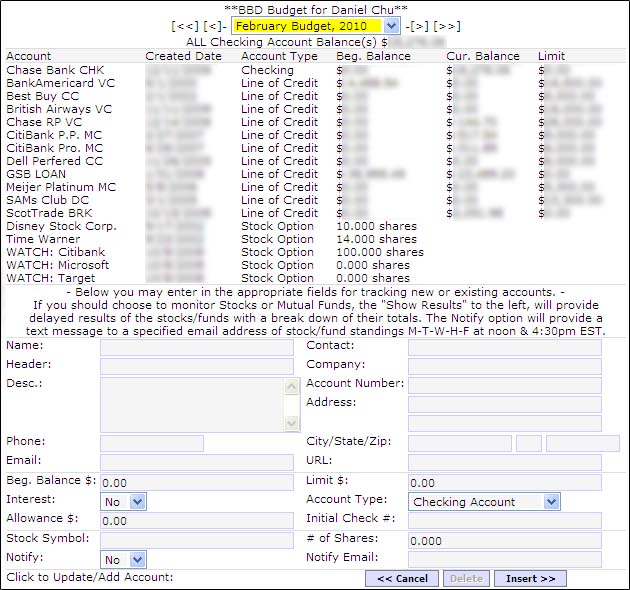Click inside the Desc. text area

(192, 404)
